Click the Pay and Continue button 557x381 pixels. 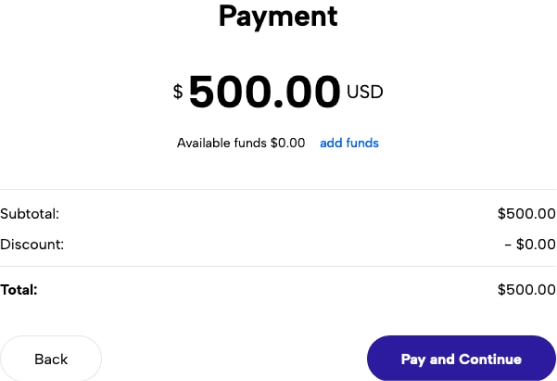(461, 359)
